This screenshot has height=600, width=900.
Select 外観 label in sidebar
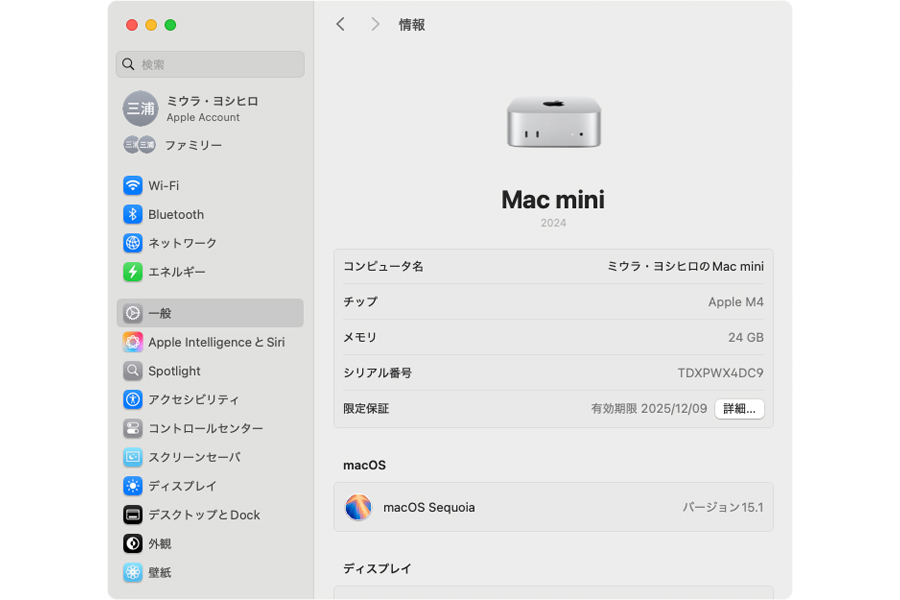click(x=160, y=543)
